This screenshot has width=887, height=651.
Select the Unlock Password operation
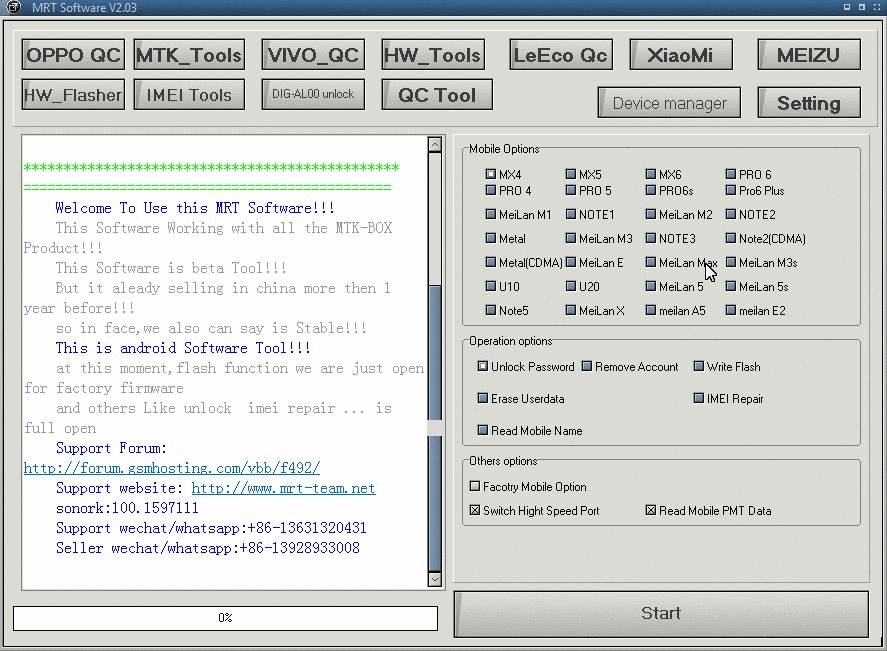[483, 367]
